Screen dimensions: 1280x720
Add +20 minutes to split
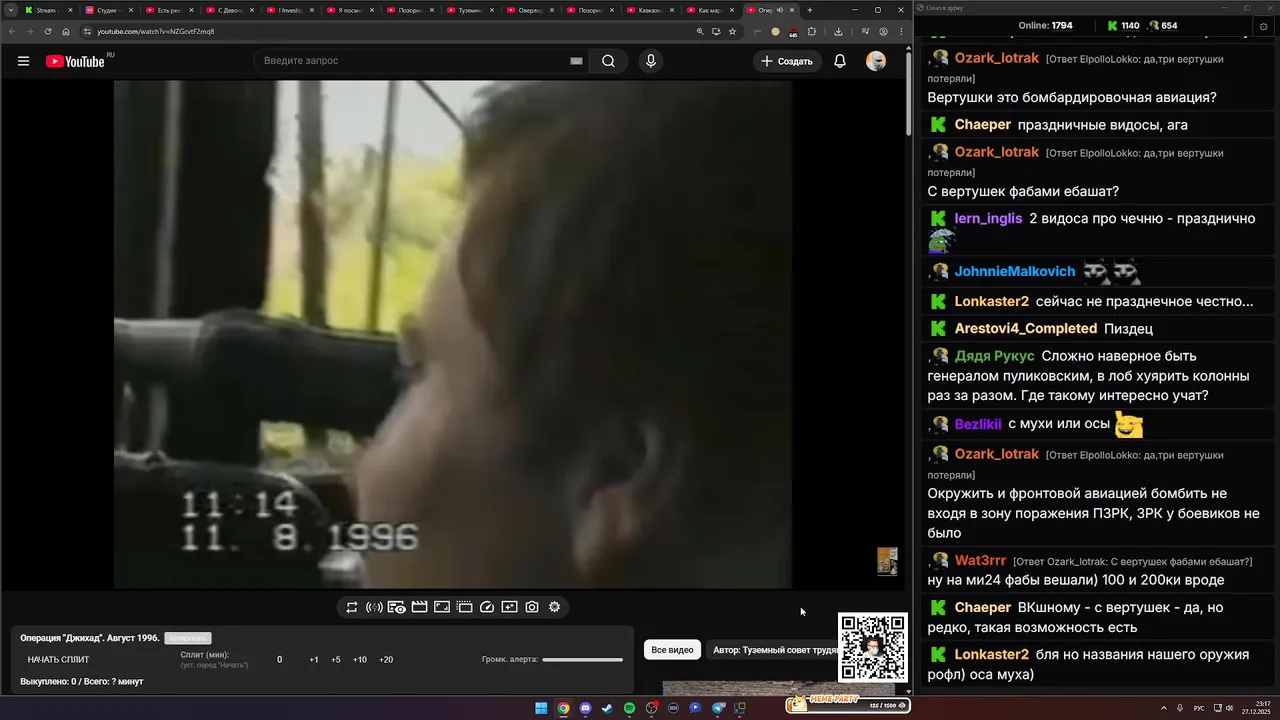386,660
